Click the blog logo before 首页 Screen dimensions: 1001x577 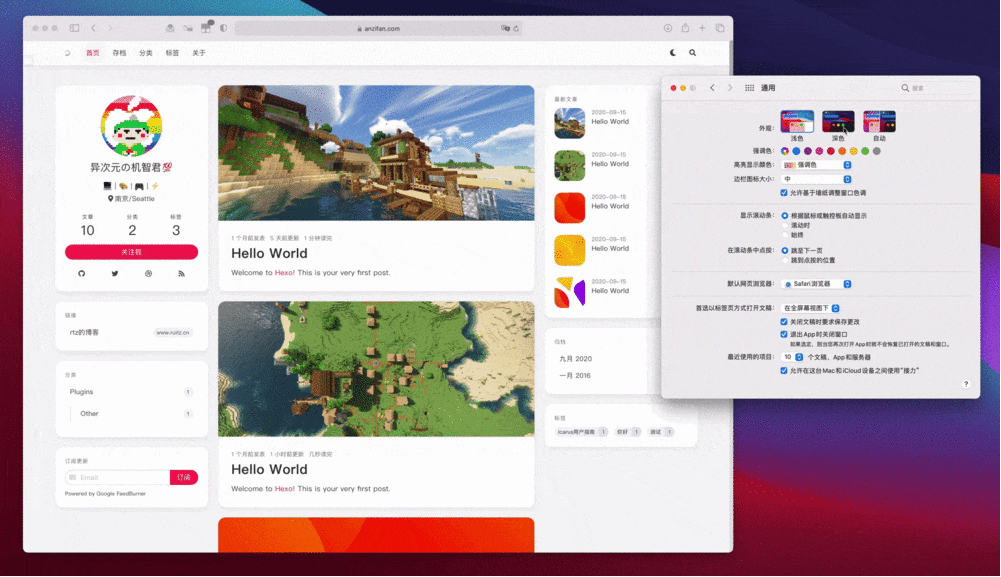(x=67, y=53)
